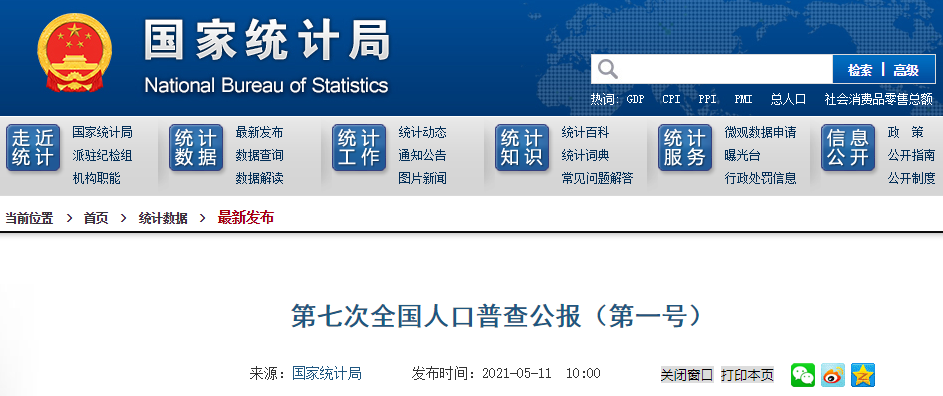Open the 统计数据 section tile
Image resolution: width=943 pixels, height=396 pixels.
pyautogui.click(x=196, y=148)
